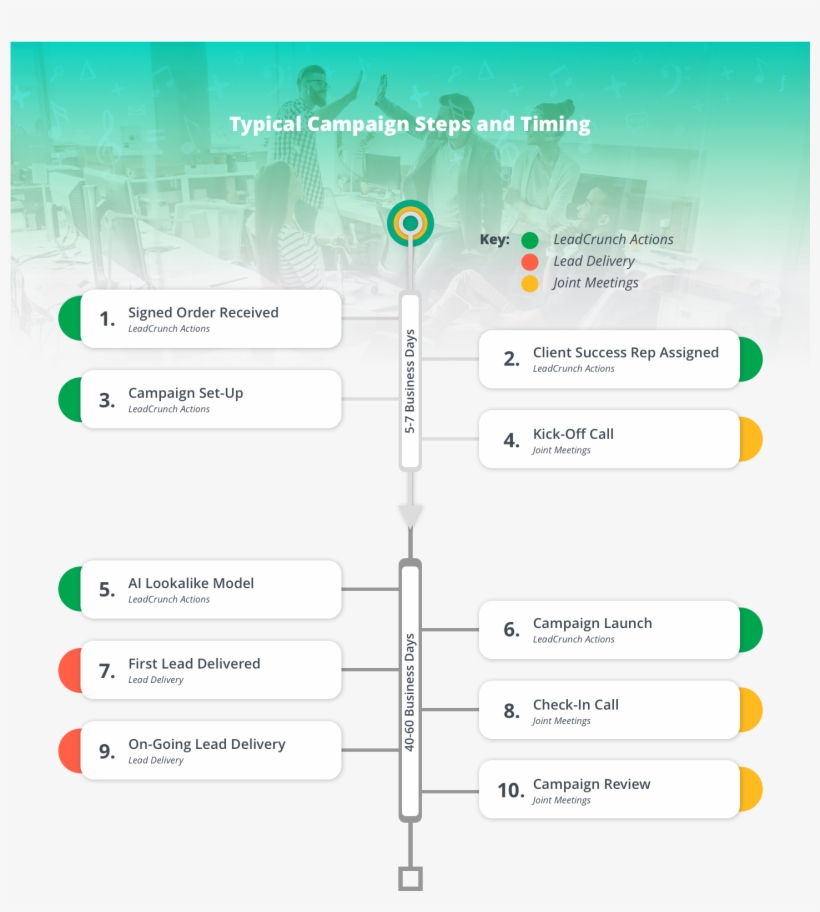
Task: Click red tab beside First Lead Delivered
Action: [70, 670]
